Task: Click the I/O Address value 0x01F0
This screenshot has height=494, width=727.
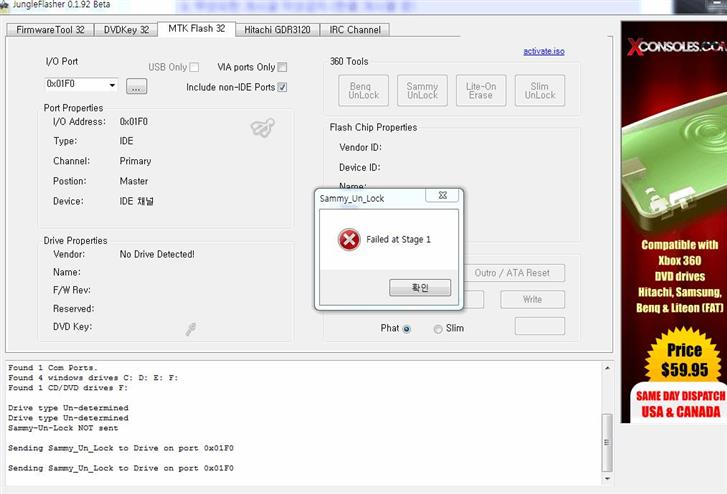Action: click(x=134, y=122)
